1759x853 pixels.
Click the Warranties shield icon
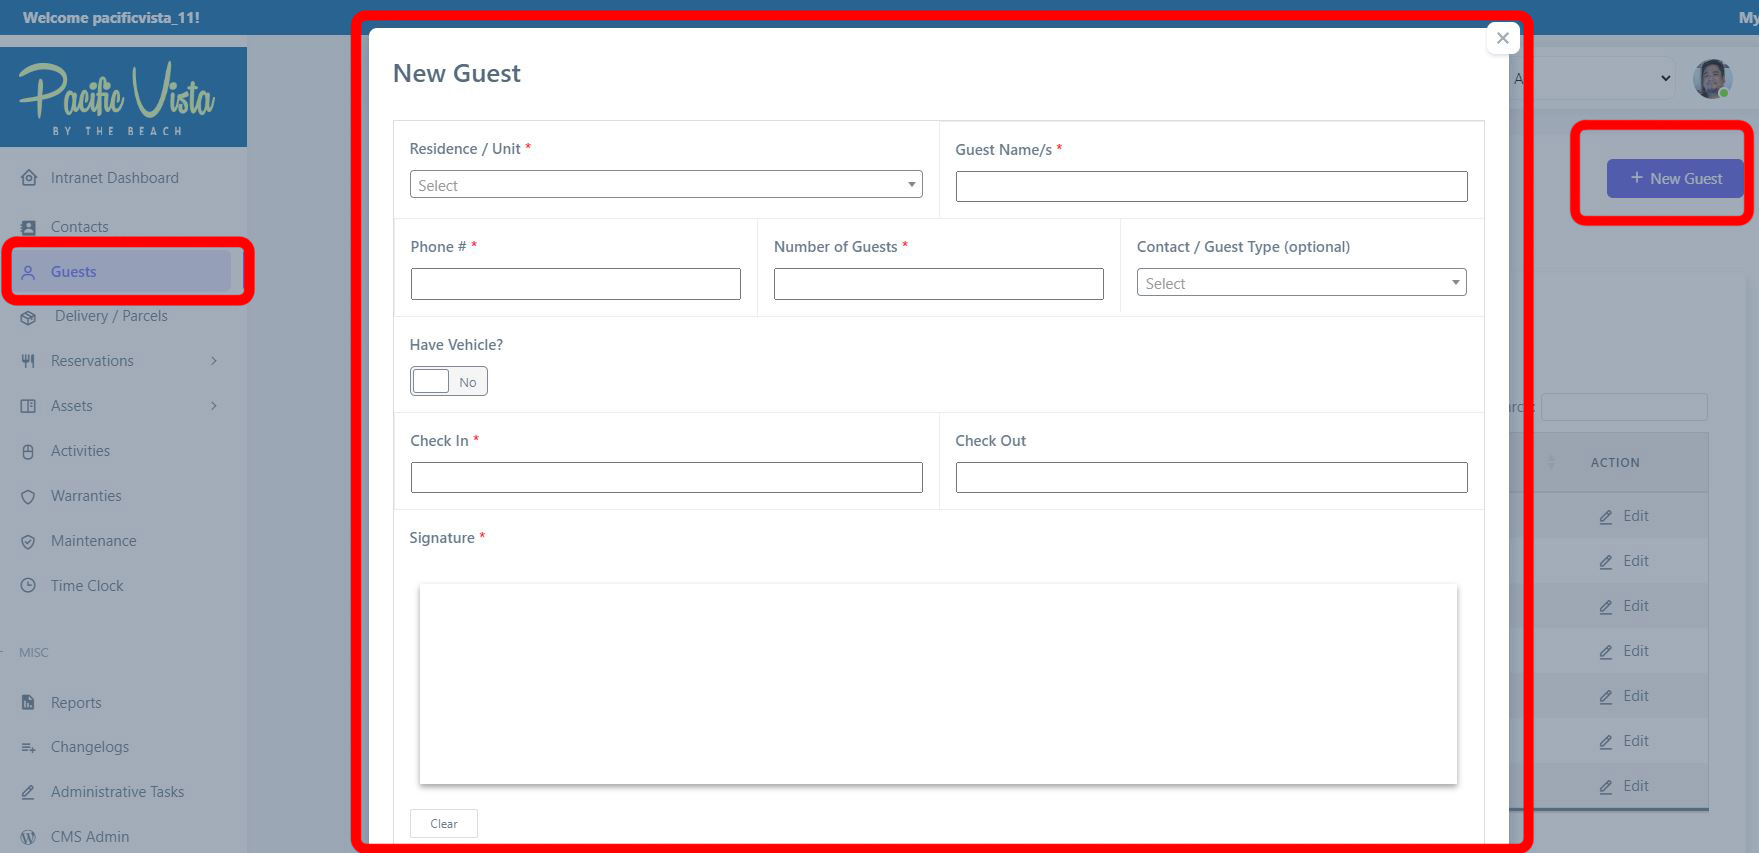click(x=29, y=496)
